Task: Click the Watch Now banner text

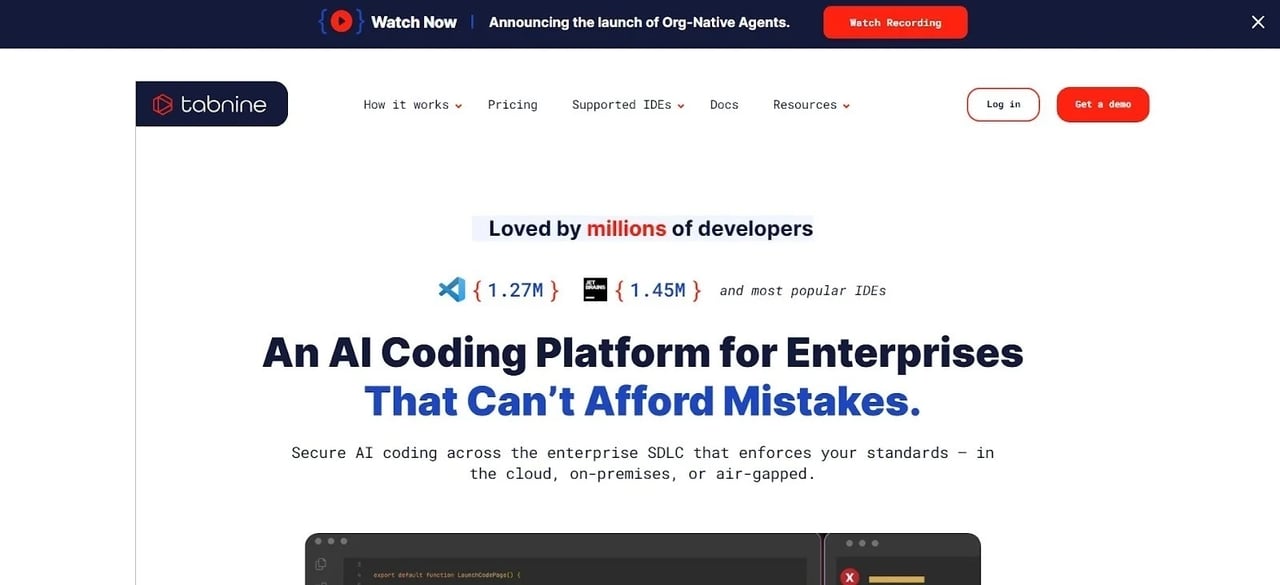Action: pos(414,22)
